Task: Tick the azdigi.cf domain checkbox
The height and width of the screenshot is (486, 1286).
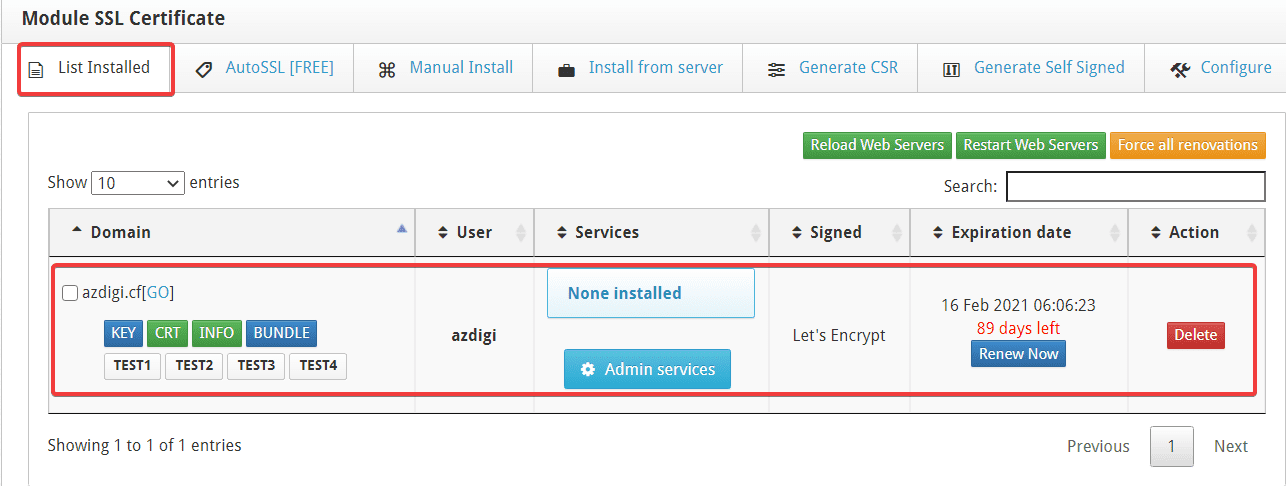Action: (70, 293)
